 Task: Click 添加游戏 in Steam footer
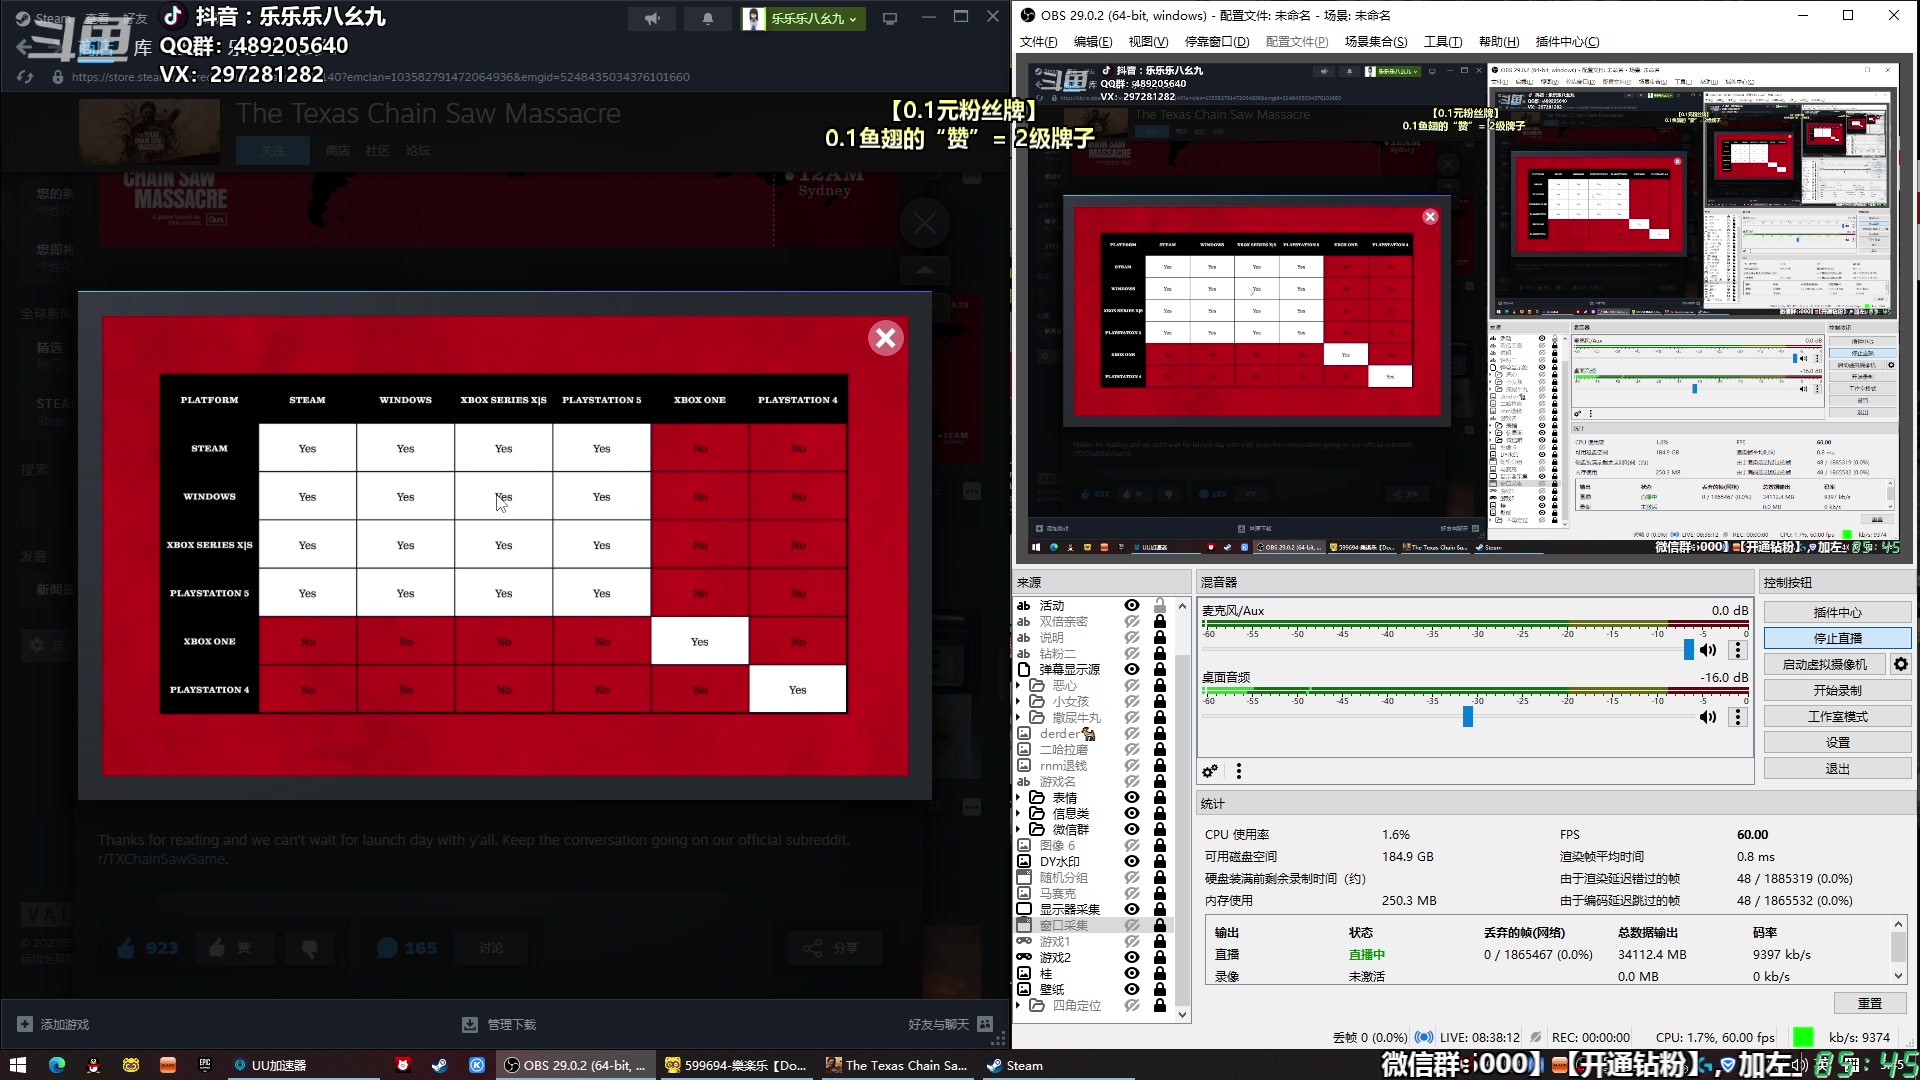[x=53, y=1024]
